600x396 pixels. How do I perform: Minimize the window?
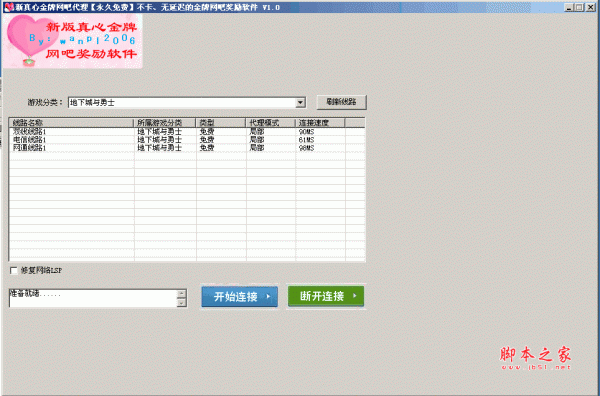pyautogui.click(x=569, y=7)
